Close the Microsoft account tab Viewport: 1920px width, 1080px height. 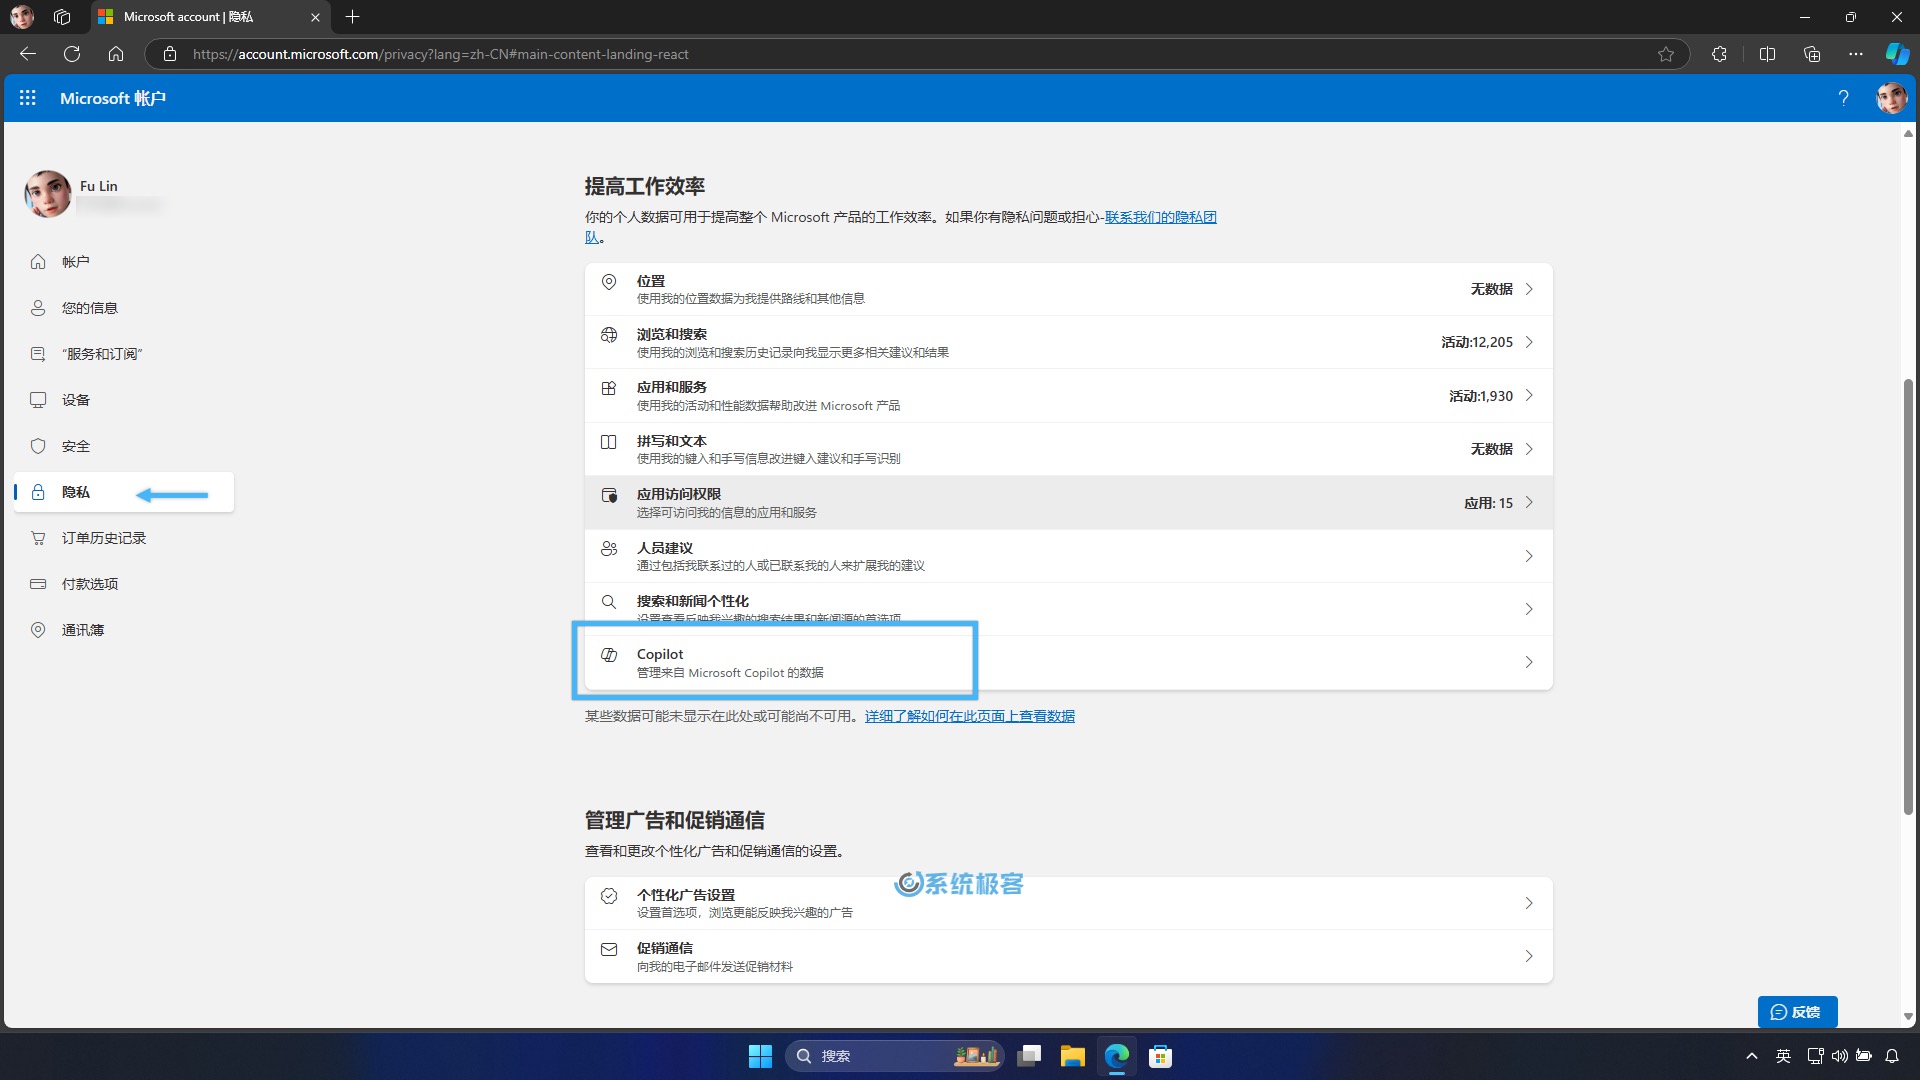click(x=315, y=17)
